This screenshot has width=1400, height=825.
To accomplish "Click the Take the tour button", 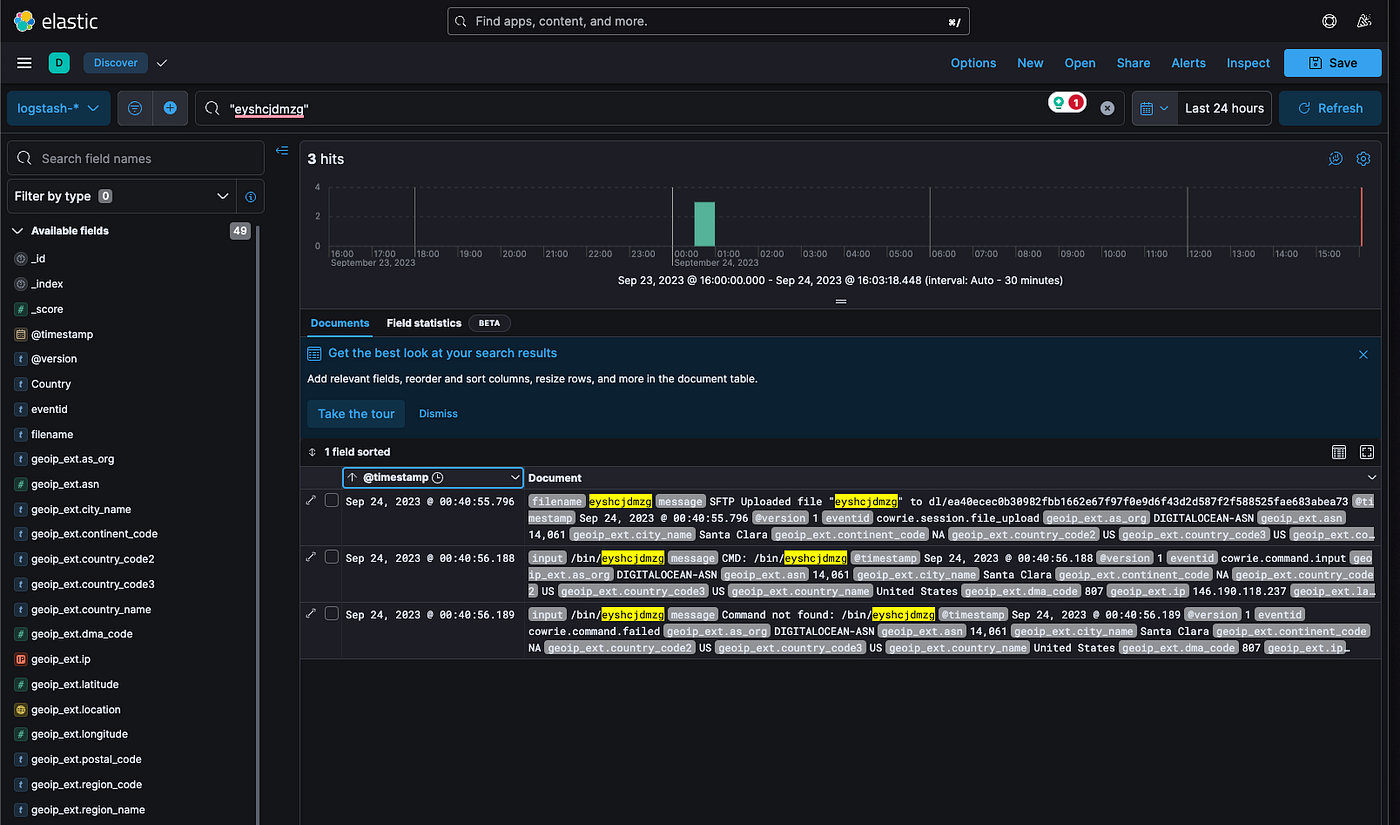I will (356, 414).
